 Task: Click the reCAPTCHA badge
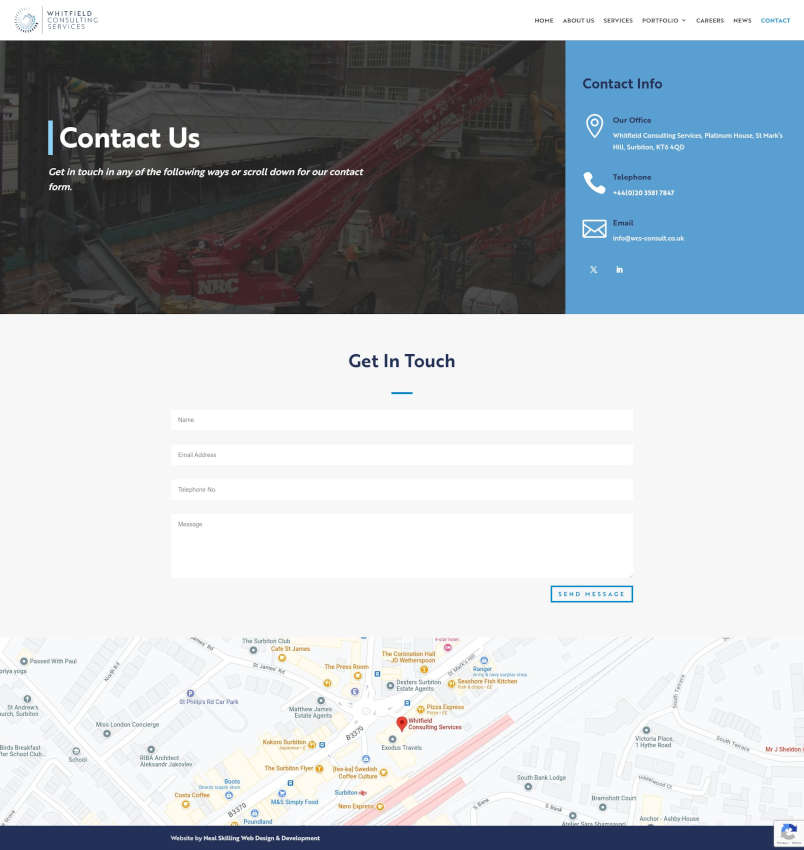[x=789, y=834]
